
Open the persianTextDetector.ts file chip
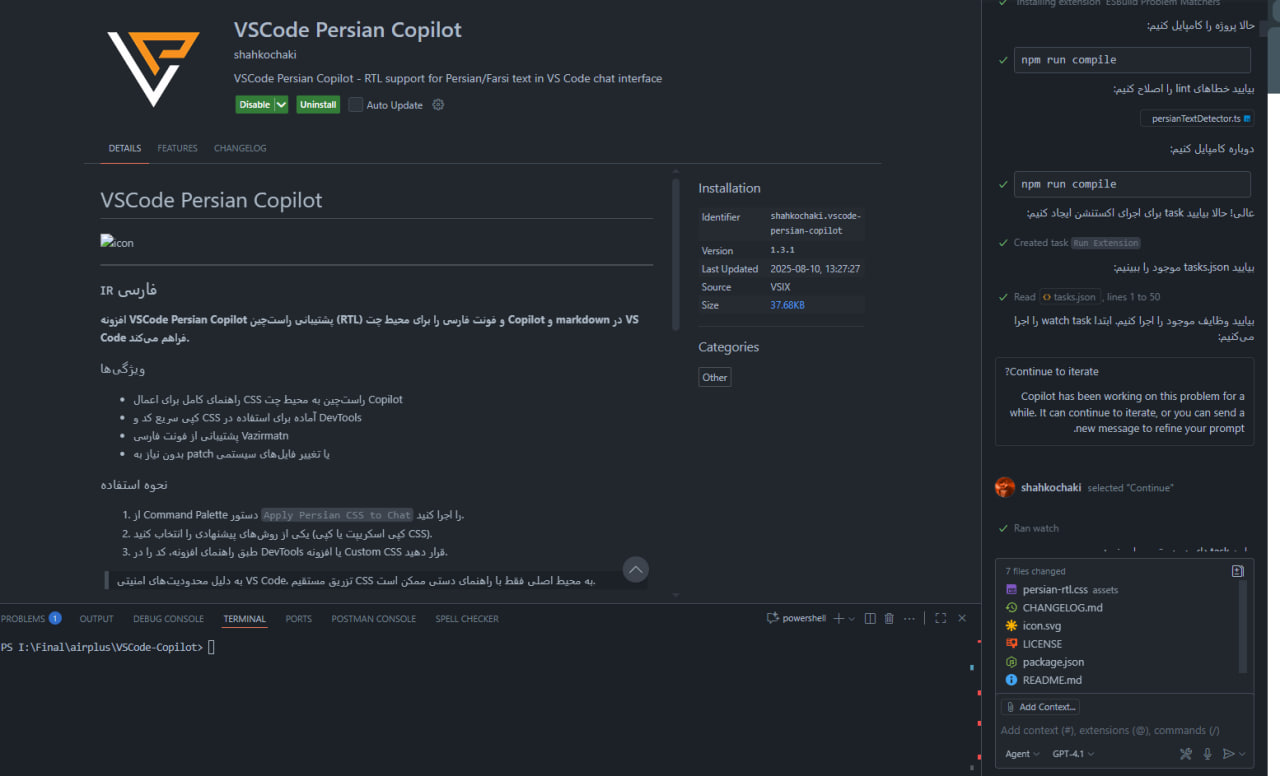(1196, 117)
